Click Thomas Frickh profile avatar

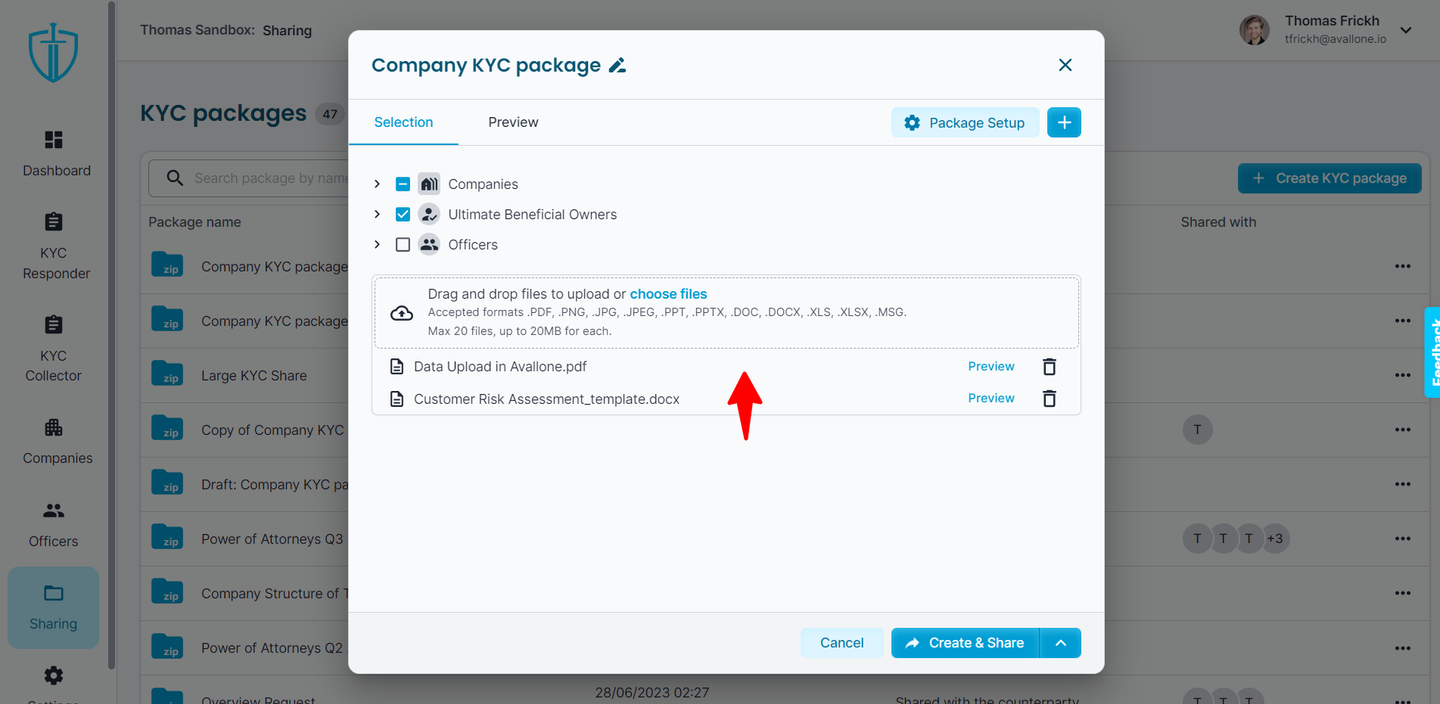point(1254,30)
